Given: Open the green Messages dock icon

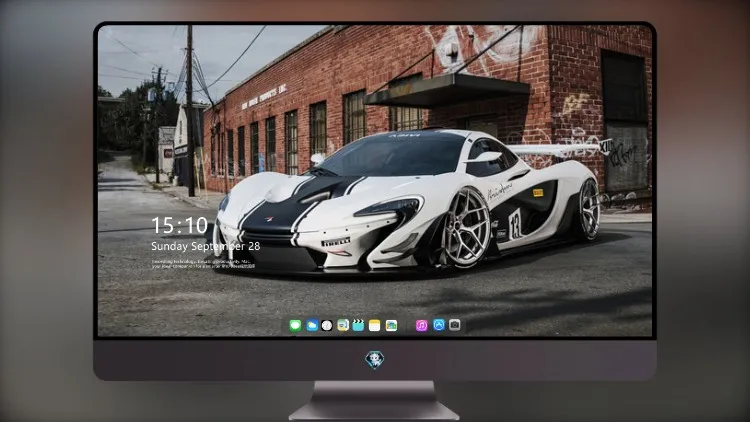Looking at the screenshot, I should click(295, 325).
